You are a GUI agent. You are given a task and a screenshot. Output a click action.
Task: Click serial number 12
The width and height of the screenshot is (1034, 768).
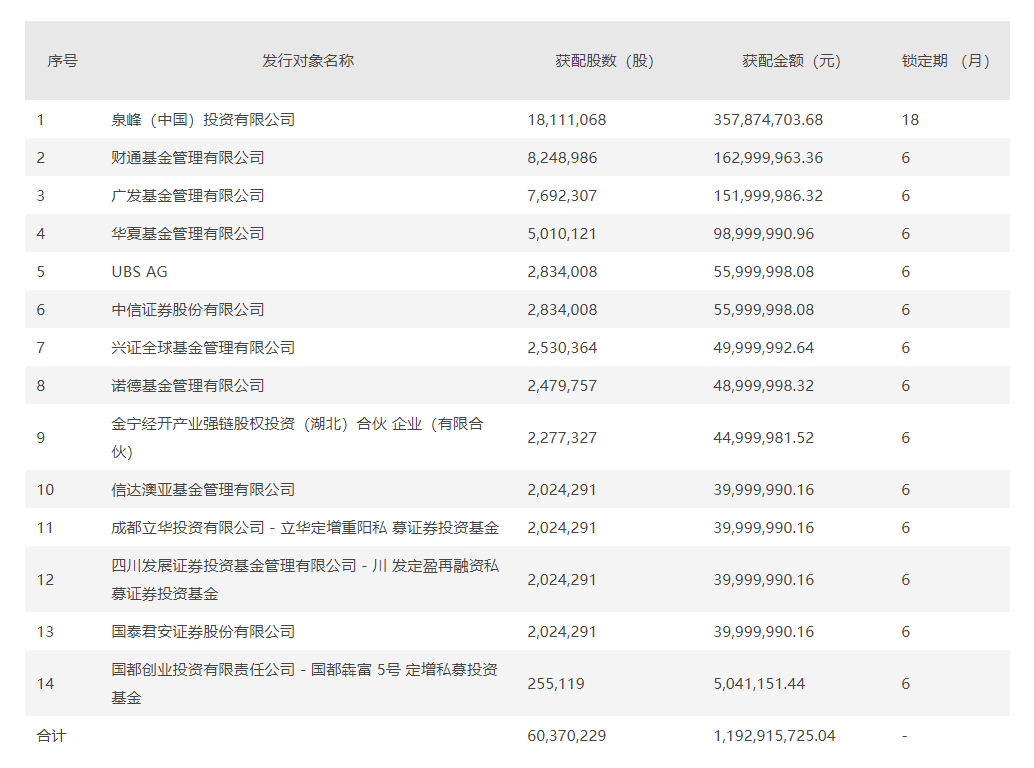pyautogui.click(x=45, y=579)
